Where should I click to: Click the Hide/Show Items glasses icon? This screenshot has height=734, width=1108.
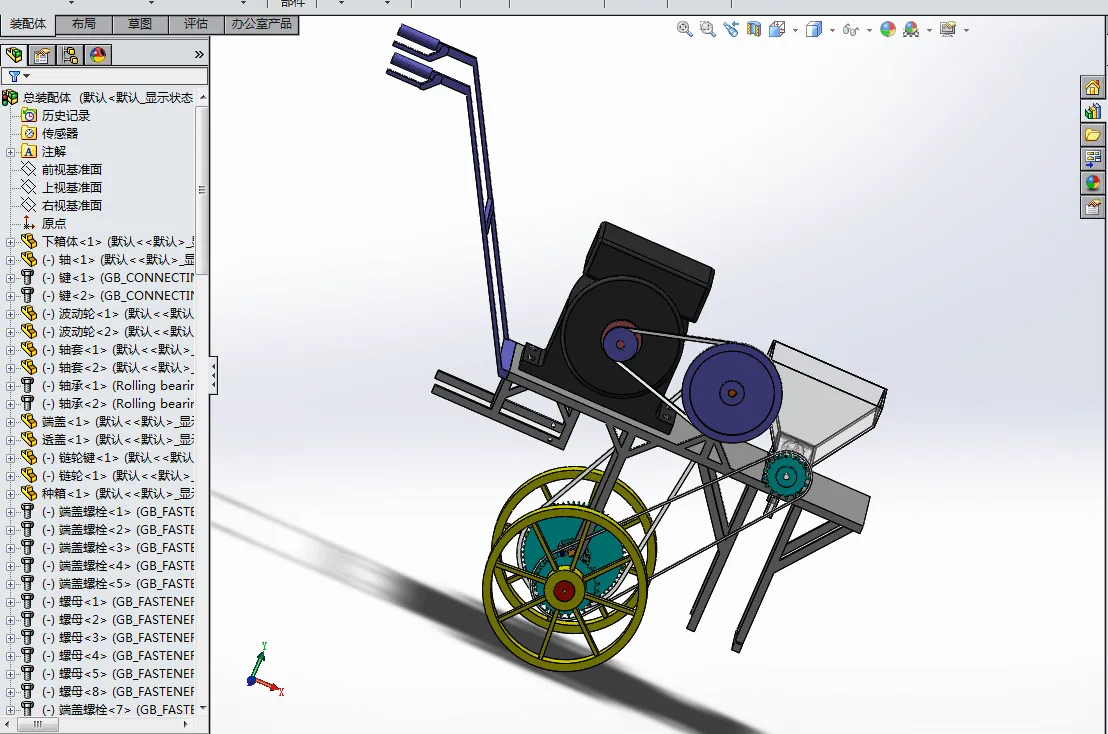[x=851, y=30]
